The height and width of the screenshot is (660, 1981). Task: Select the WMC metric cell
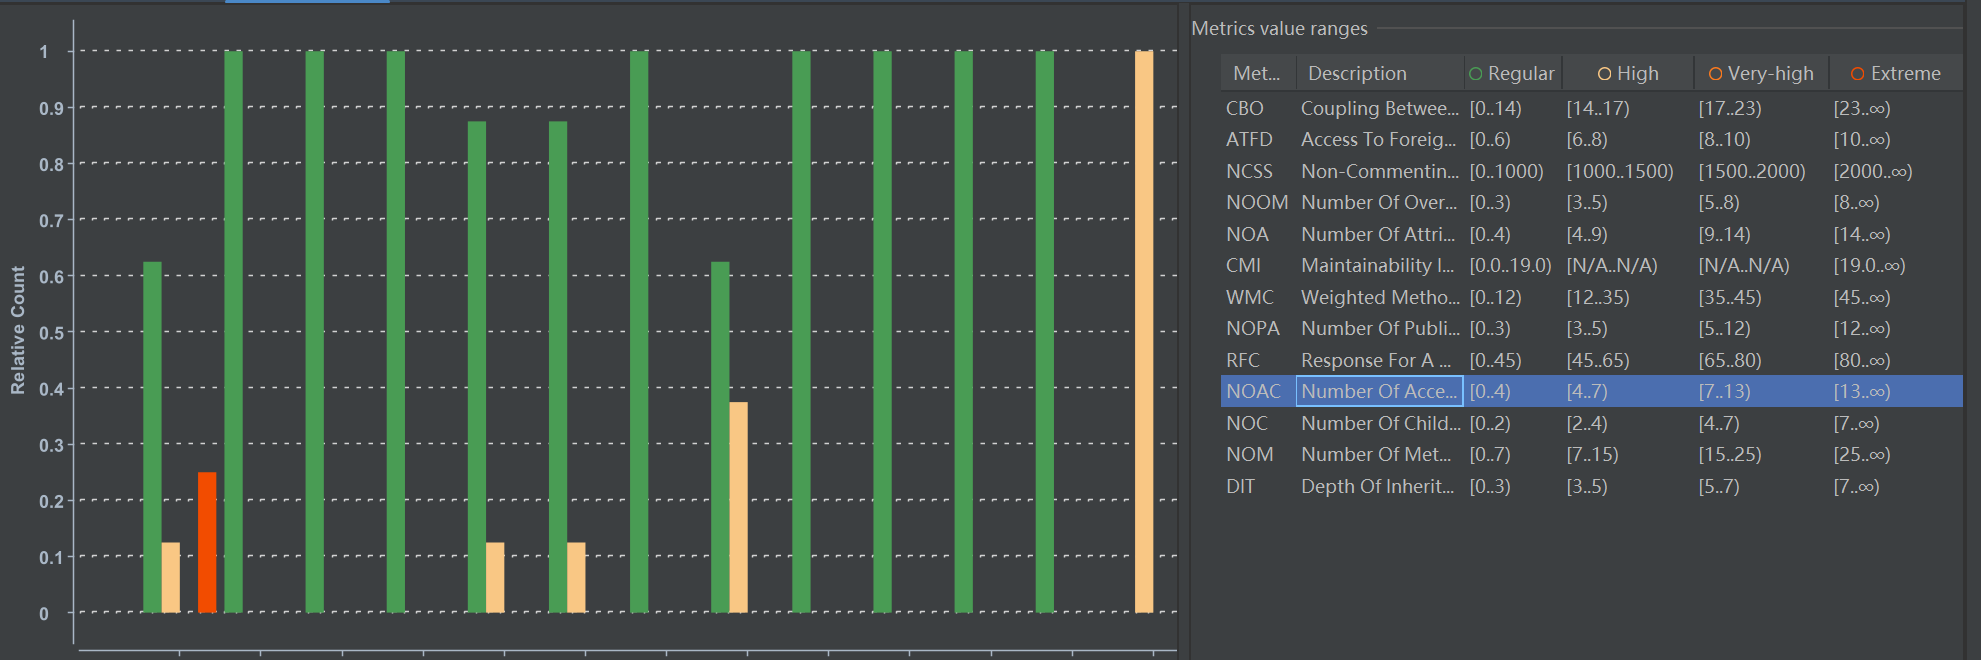point(1258,297)
